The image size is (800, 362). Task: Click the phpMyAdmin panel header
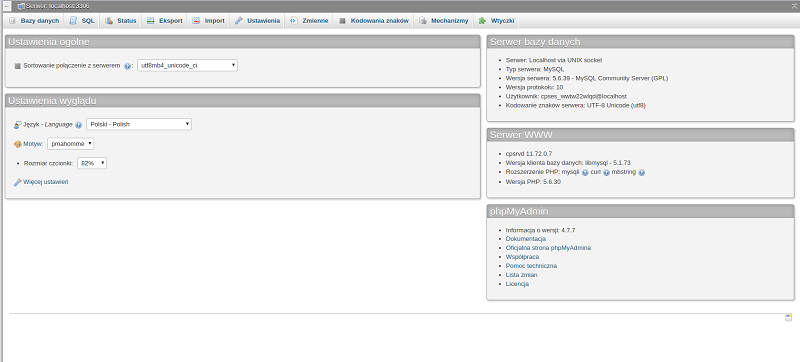[x=640, y=212]
